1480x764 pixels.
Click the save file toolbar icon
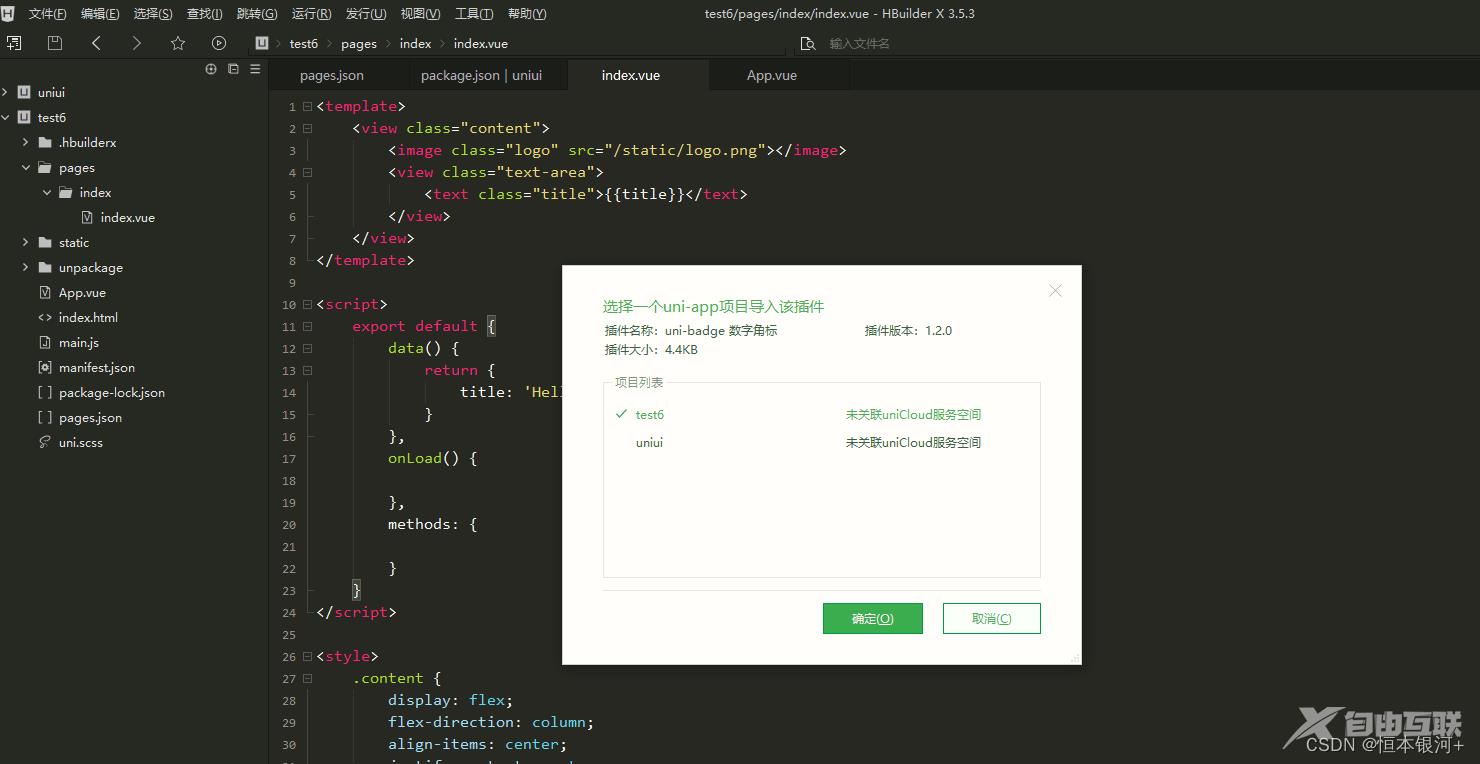(55, 43)
